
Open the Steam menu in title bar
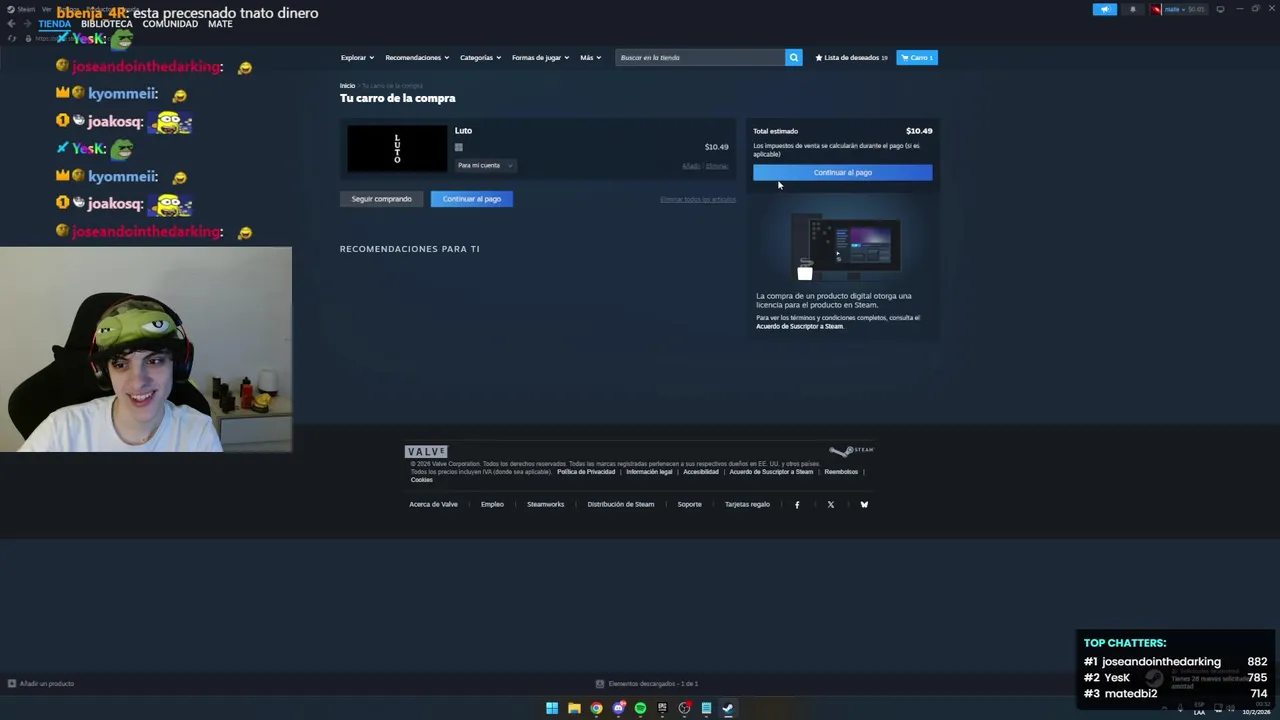tap(20, 9)
